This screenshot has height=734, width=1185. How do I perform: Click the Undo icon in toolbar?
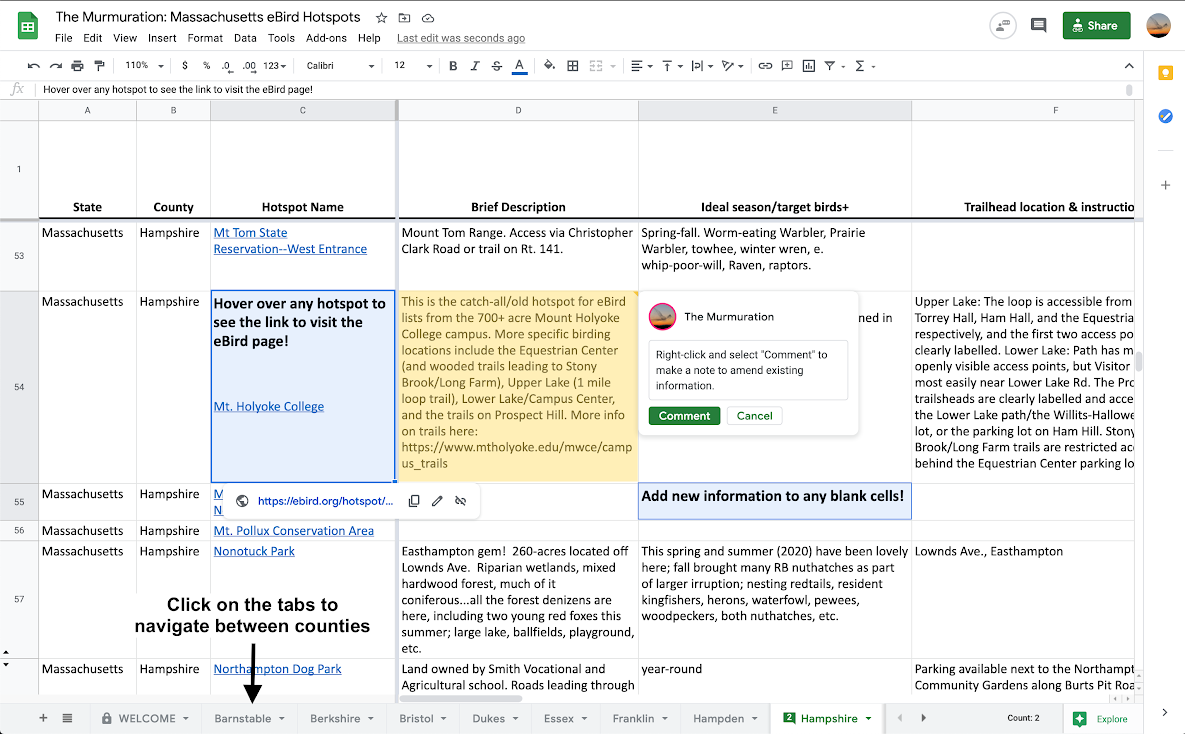pos(33,66)
